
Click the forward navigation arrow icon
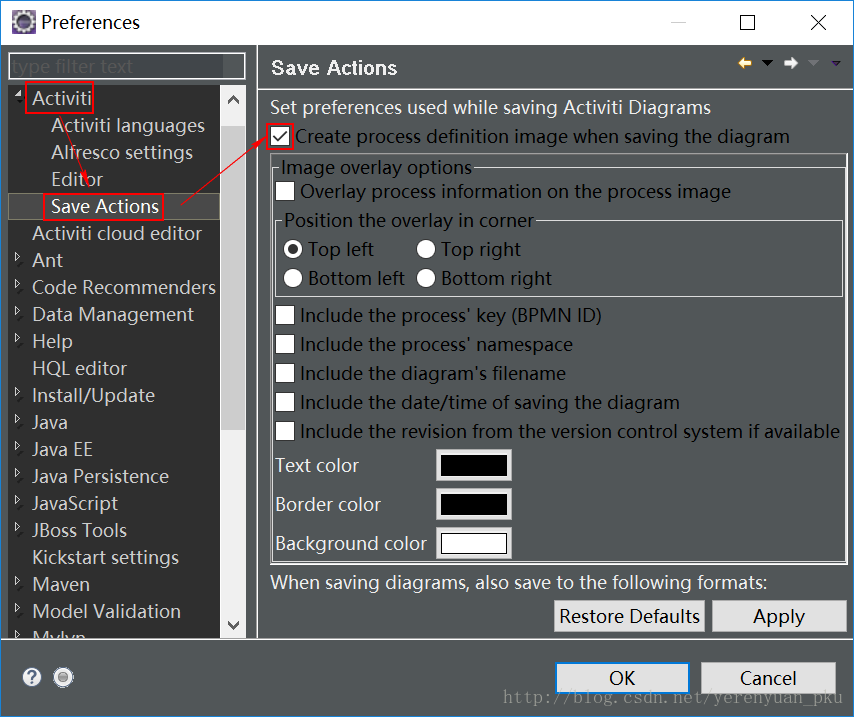tap(791, 63)
